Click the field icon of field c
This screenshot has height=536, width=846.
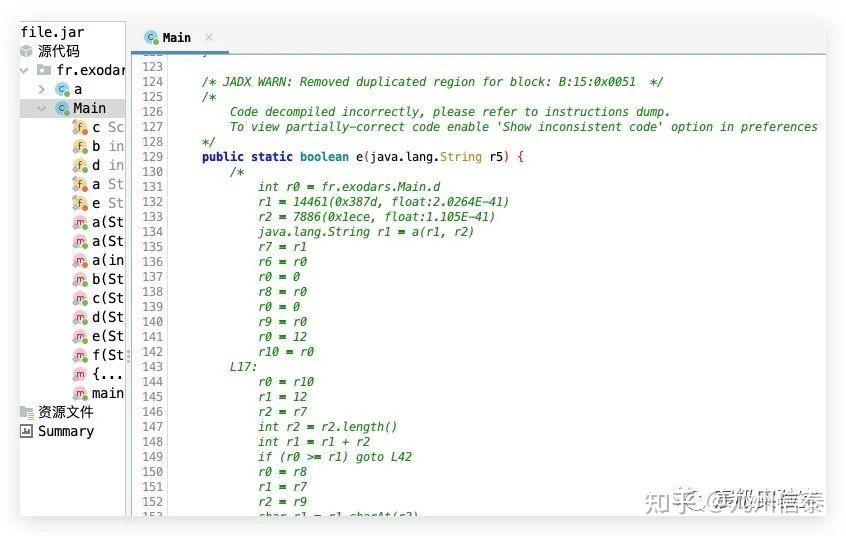coord(80,128)
